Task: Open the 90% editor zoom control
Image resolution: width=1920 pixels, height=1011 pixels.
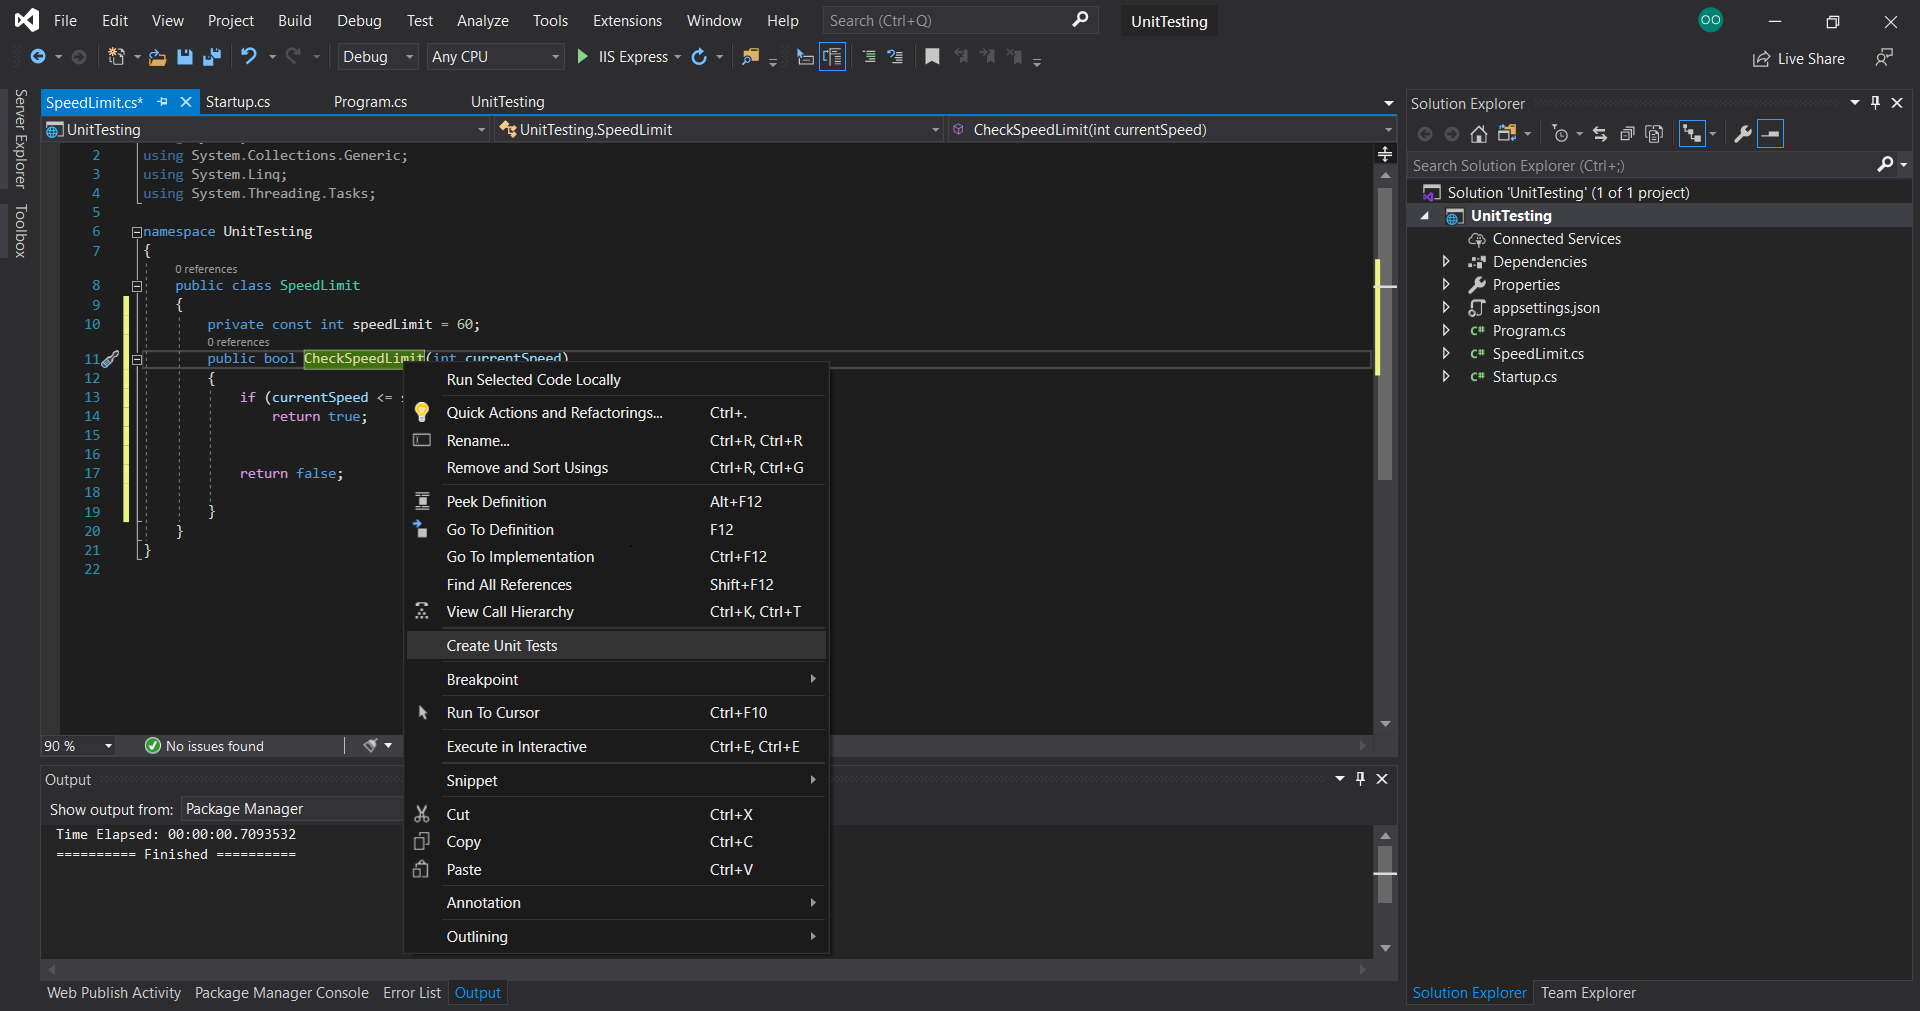Action: [x=75, y=746]
